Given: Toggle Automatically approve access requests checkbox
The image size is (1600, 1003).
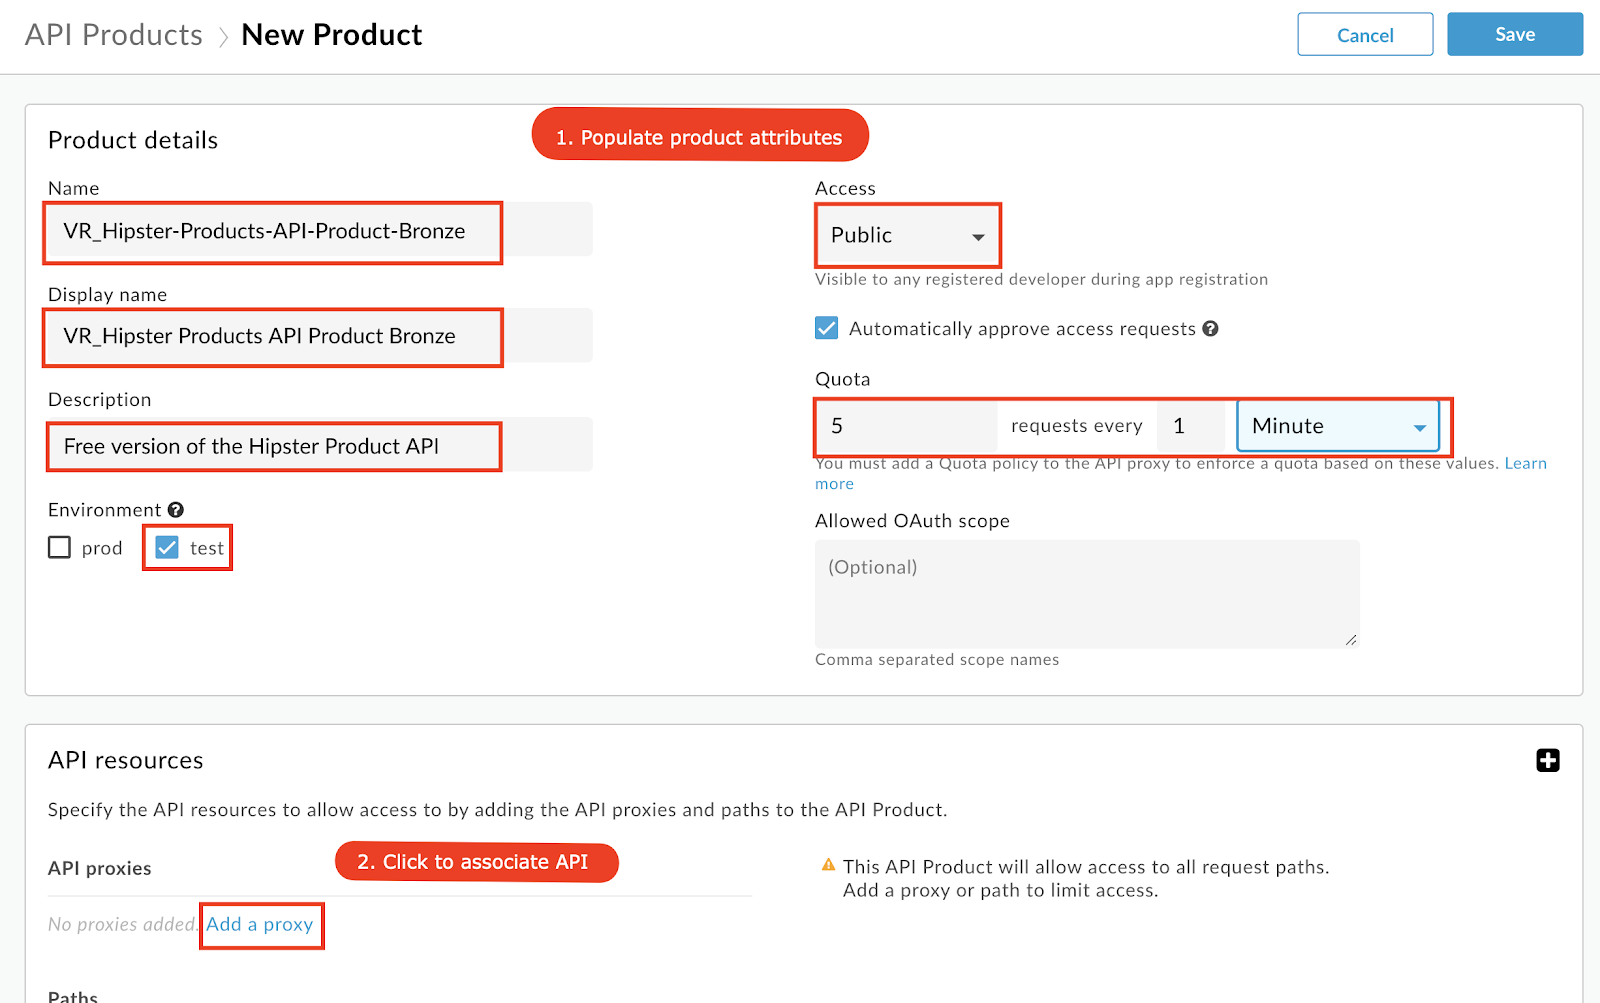Looking at the screenshot, I should coord(827,328).
